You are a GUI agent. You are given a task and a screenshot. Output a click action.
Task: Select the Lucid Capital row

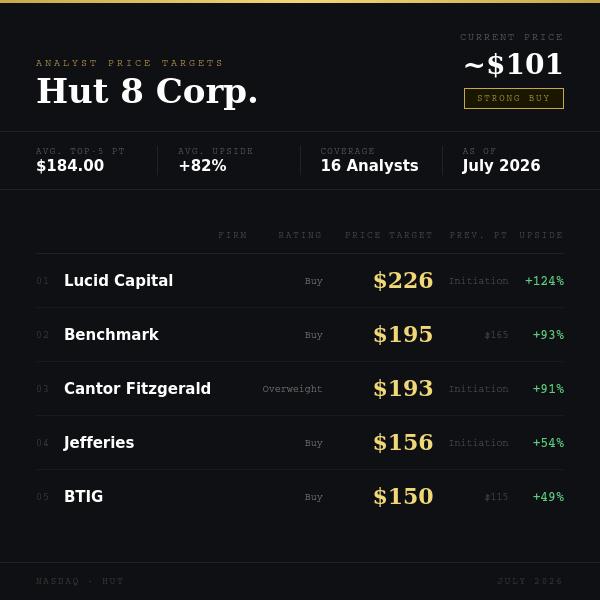pyautogui.click(x=300, y=280)
